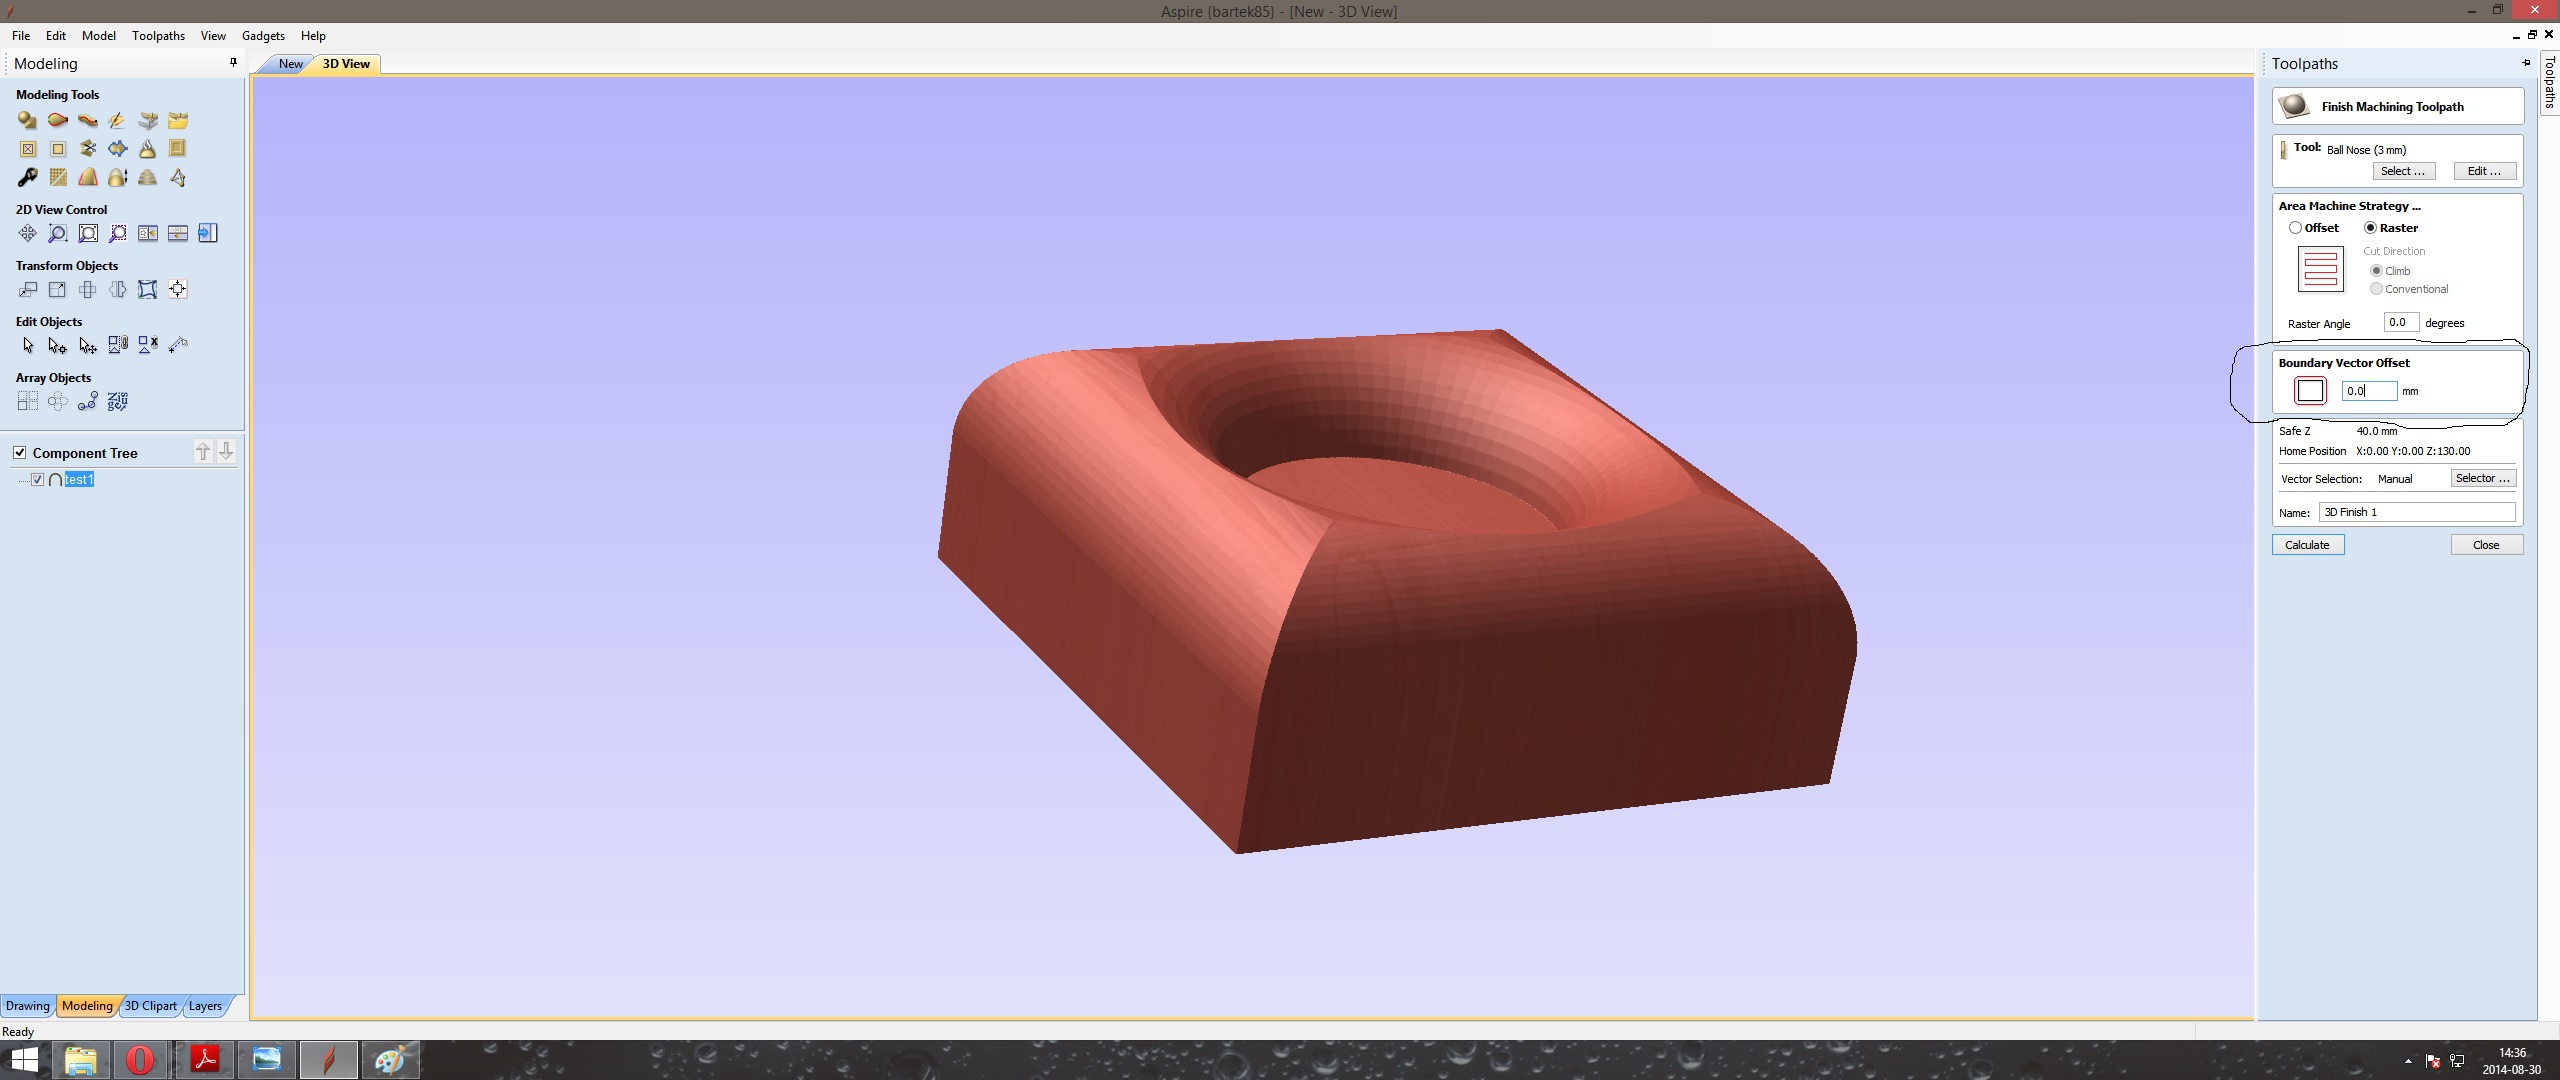2560x1080 pixels.
Task: Toggle the Component Tree checkbox
Action: point(19,452)
